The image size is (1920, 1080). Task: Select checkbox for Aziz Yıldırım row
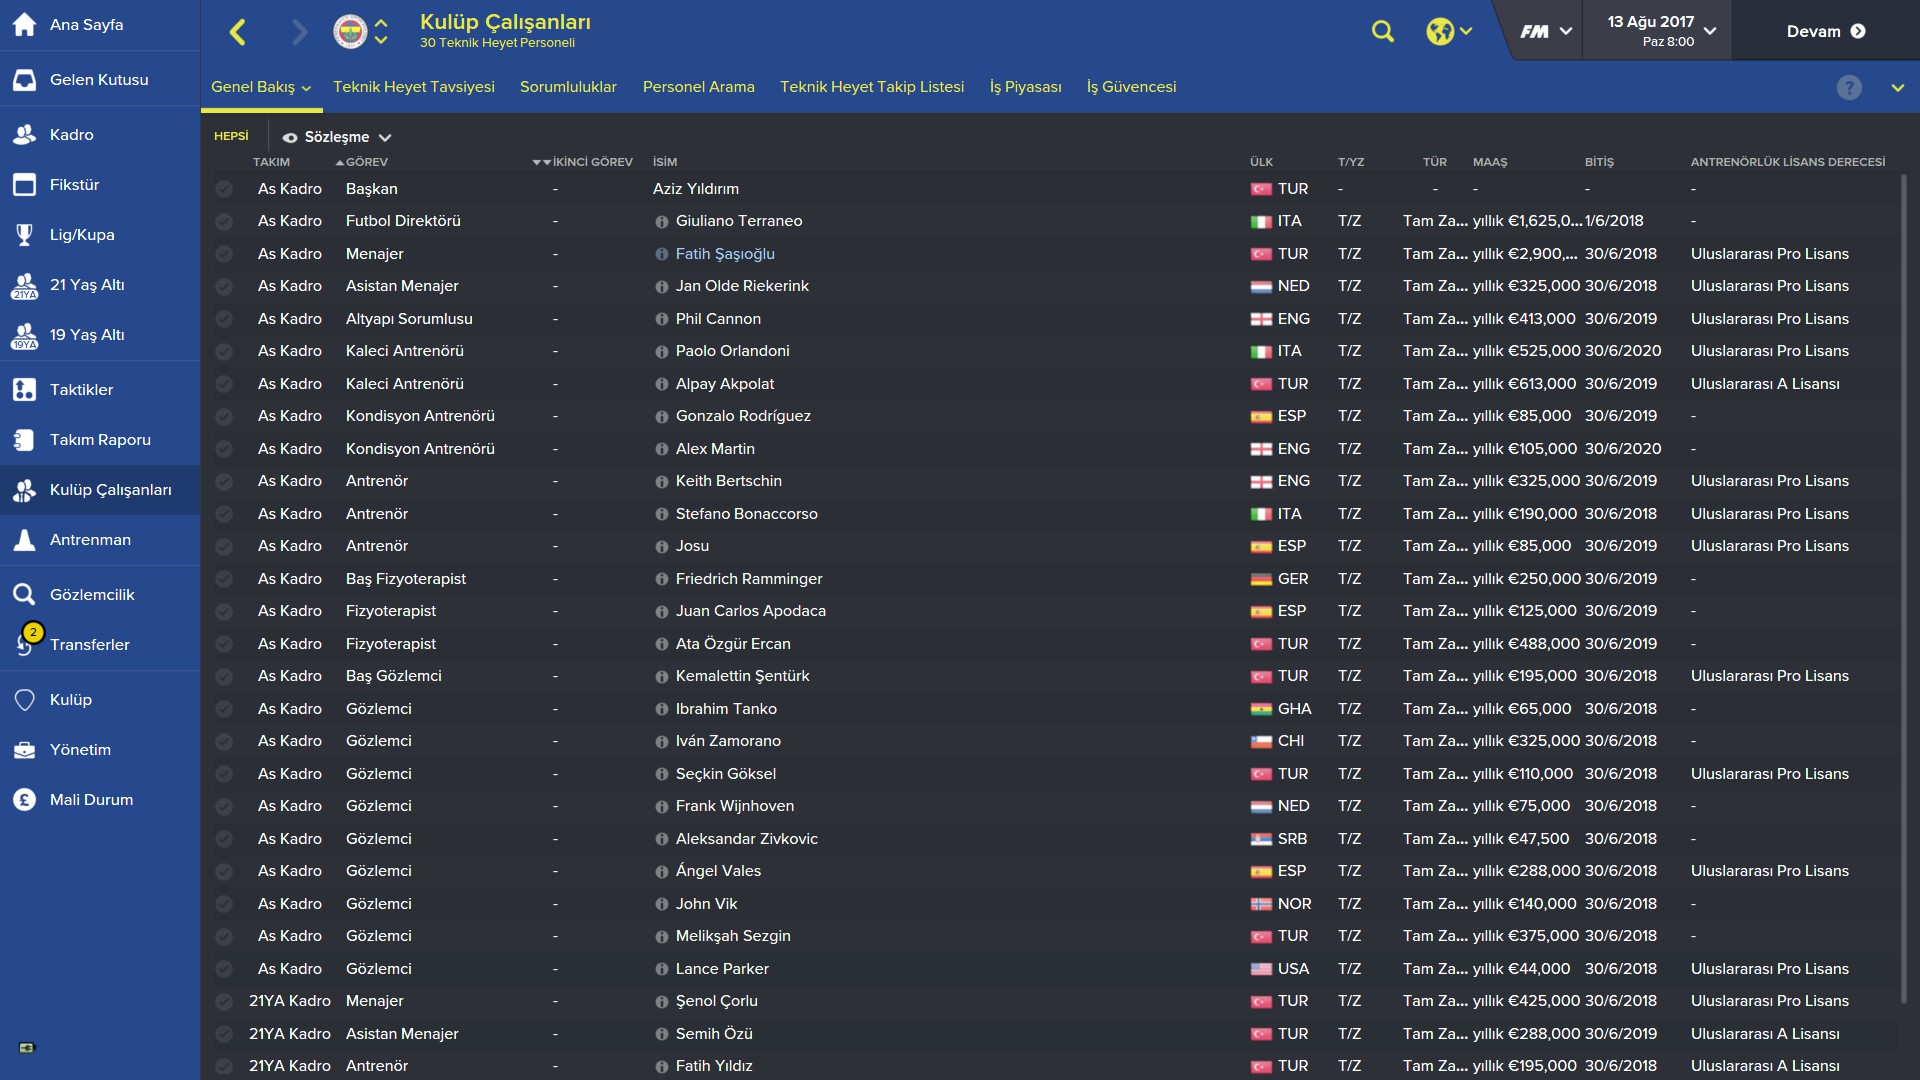click(224, 189)
